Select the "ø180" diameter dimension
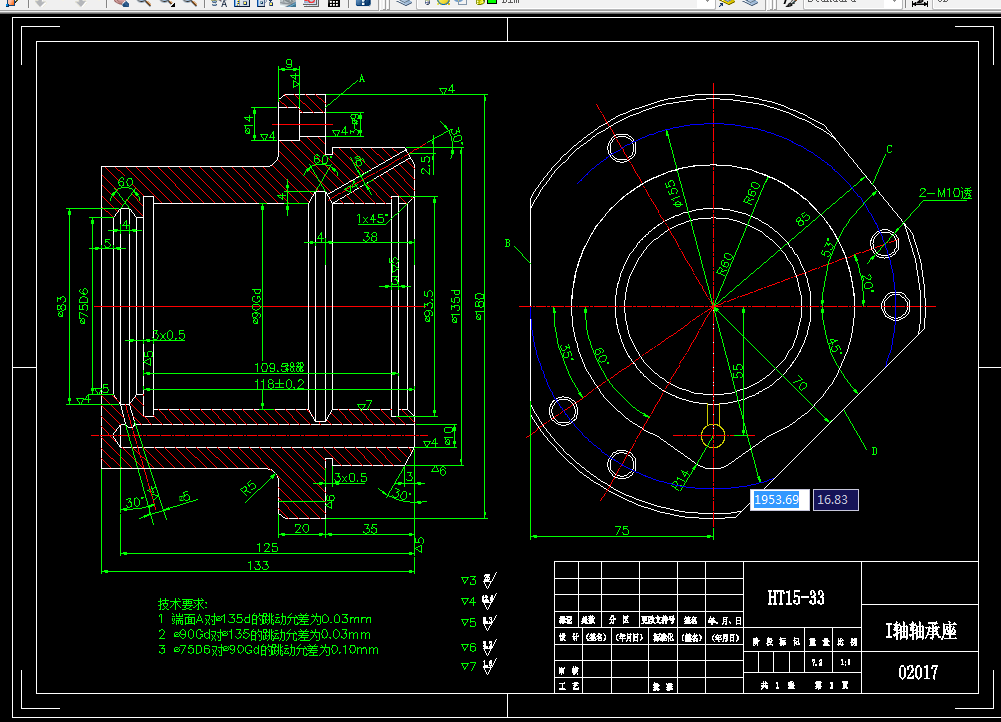The height and width of the screenshot is (722, 1001). click(x=479, y=306)
